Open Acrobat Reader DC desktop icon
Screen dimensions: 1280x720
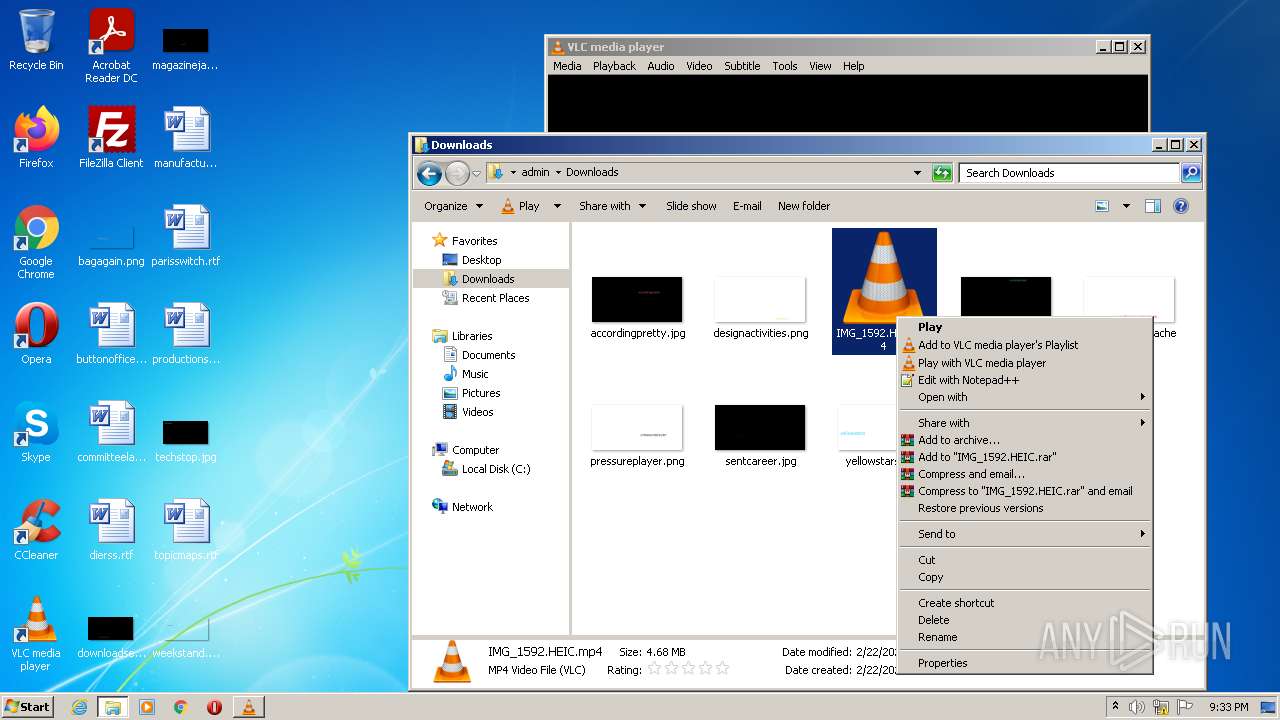[111, 46]
